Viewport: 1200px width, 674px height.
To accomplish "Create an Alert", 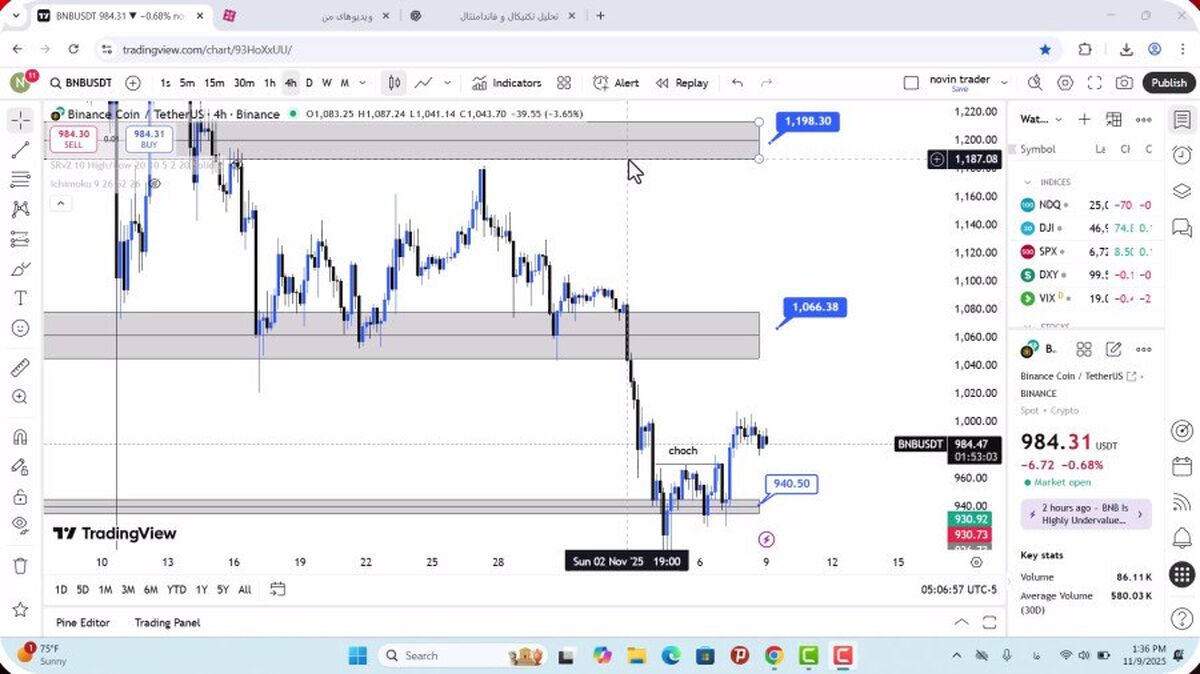I will (616, 83).
